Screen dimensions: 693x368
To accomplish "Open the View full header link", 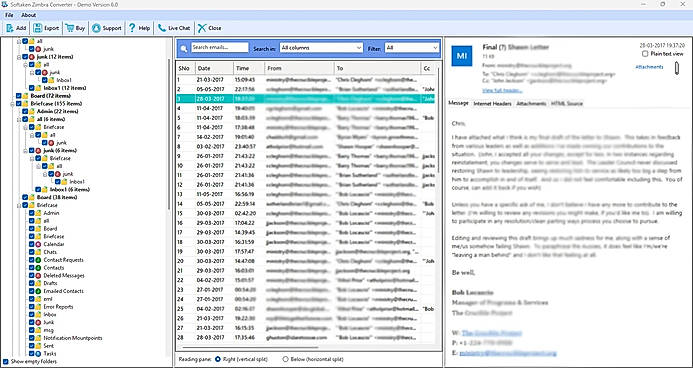I will point(502,90).
